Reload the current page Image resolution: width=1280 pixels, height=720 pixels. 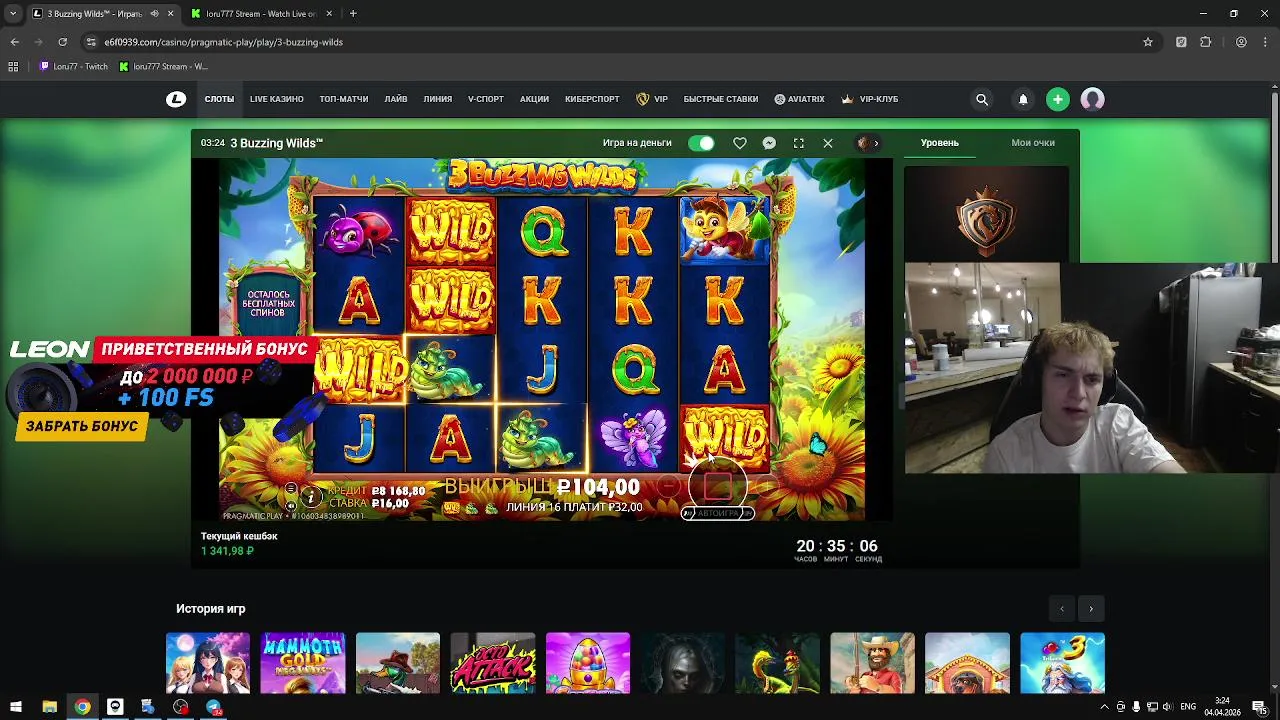point(62,42)
